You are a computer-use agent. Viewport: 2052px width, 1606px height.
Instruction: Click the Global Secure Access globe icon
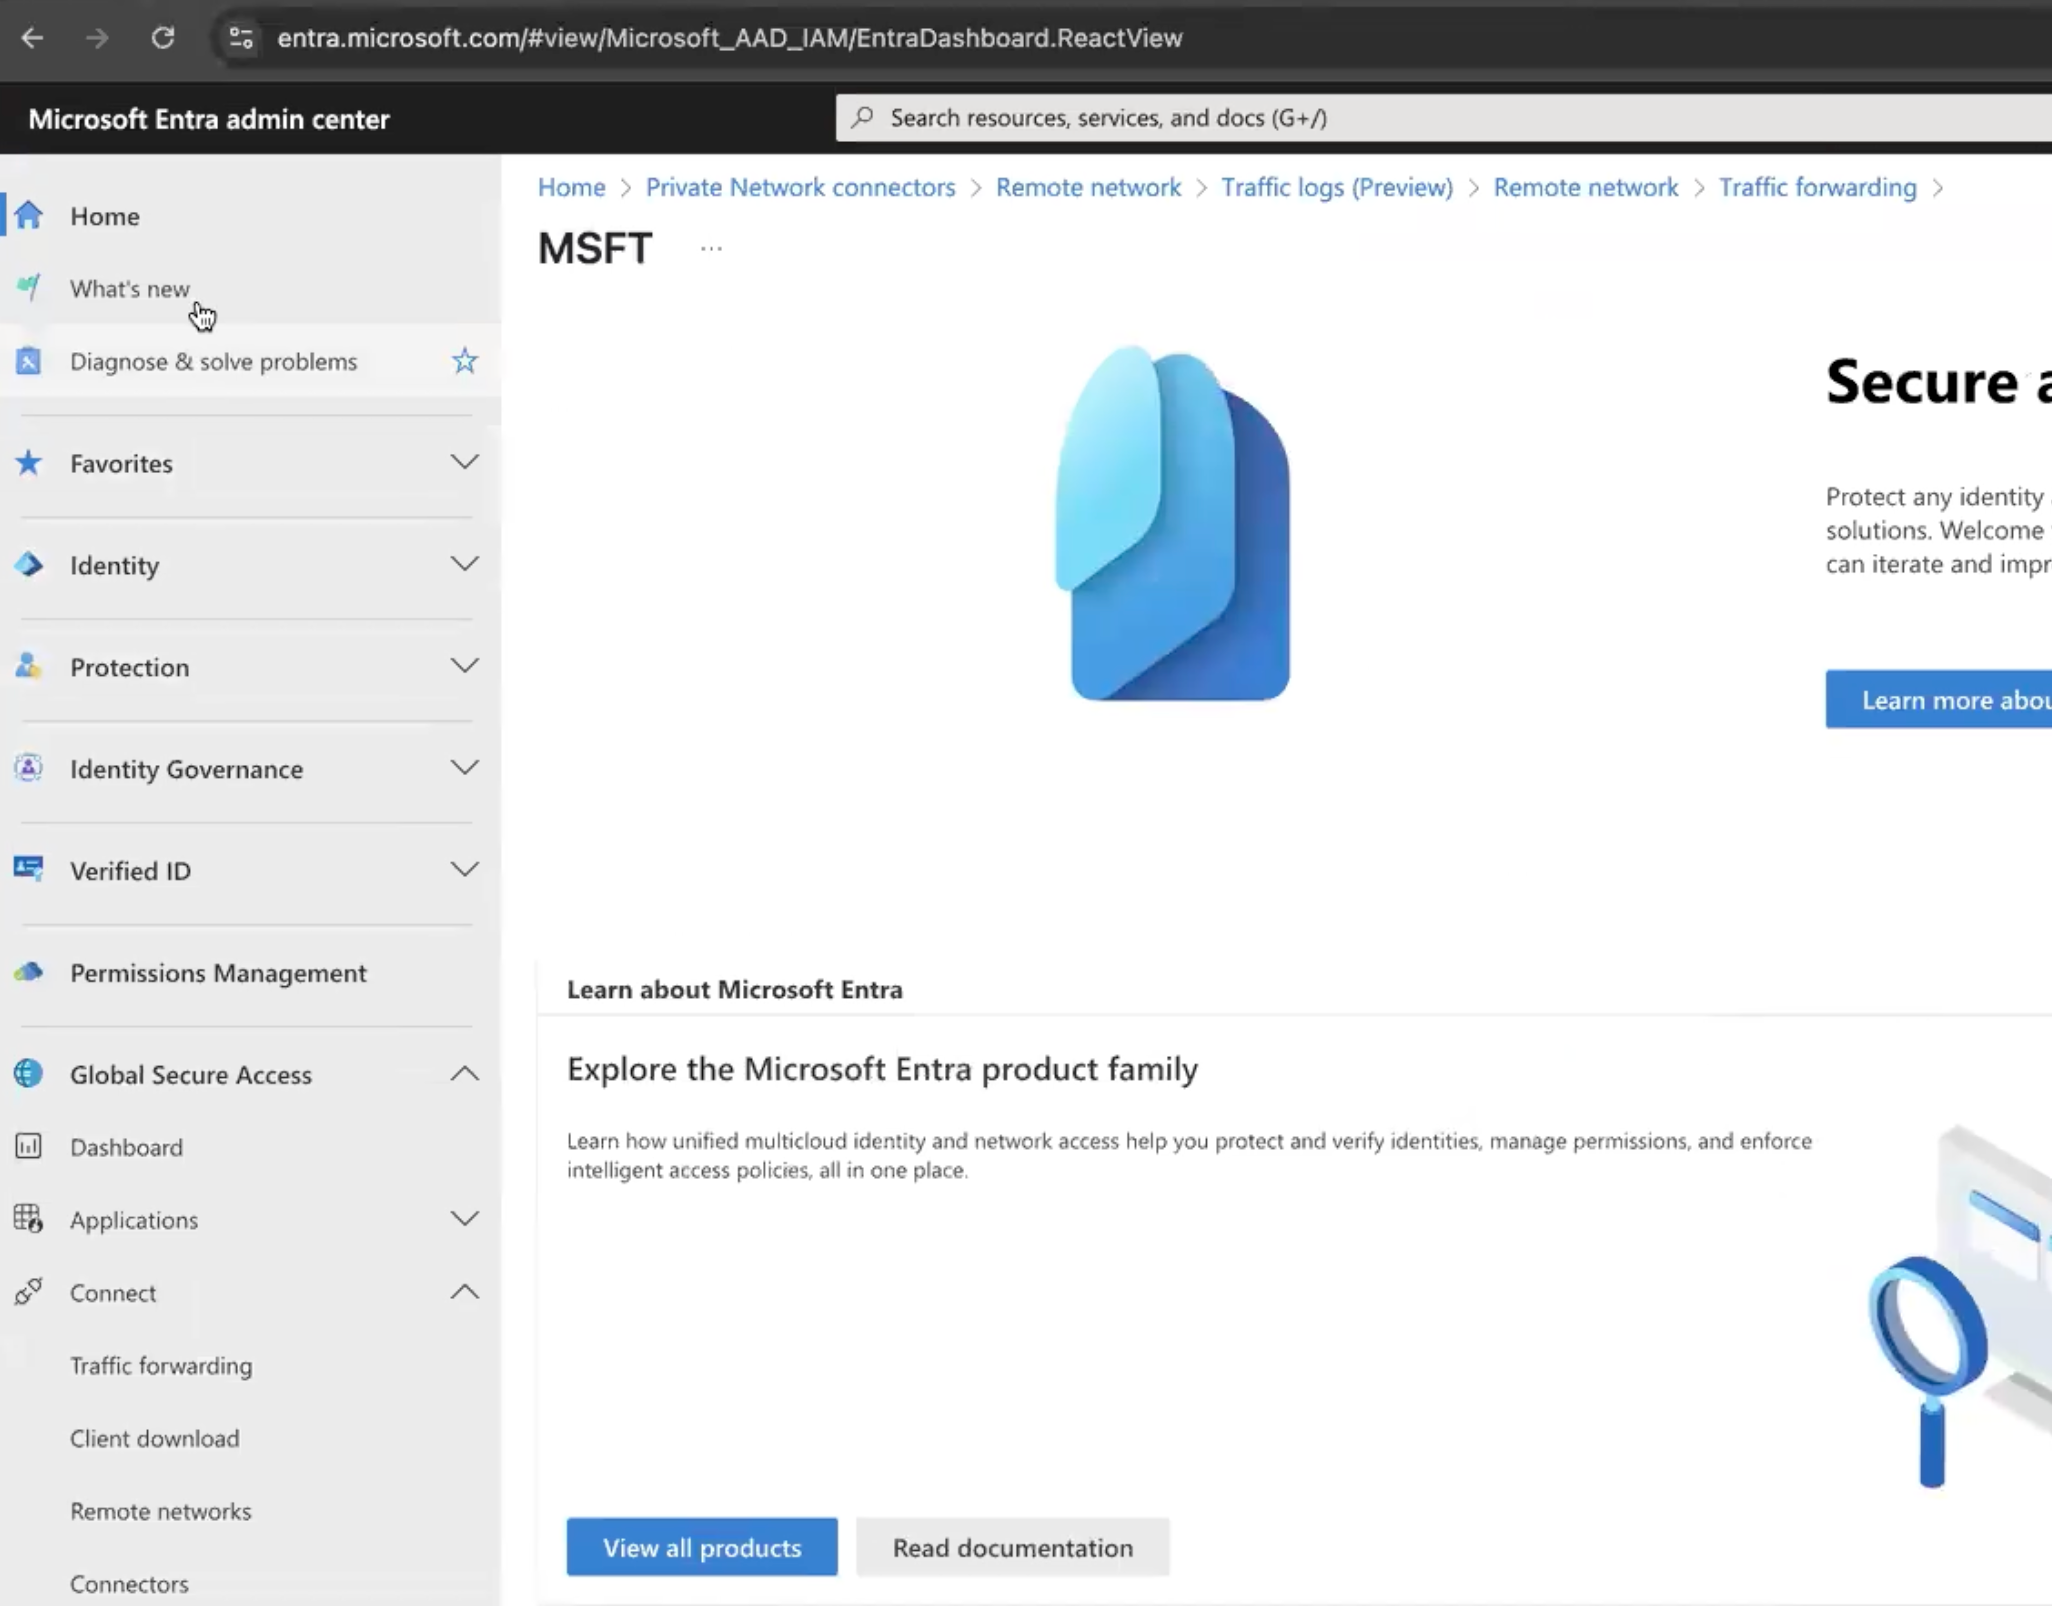29,1074
